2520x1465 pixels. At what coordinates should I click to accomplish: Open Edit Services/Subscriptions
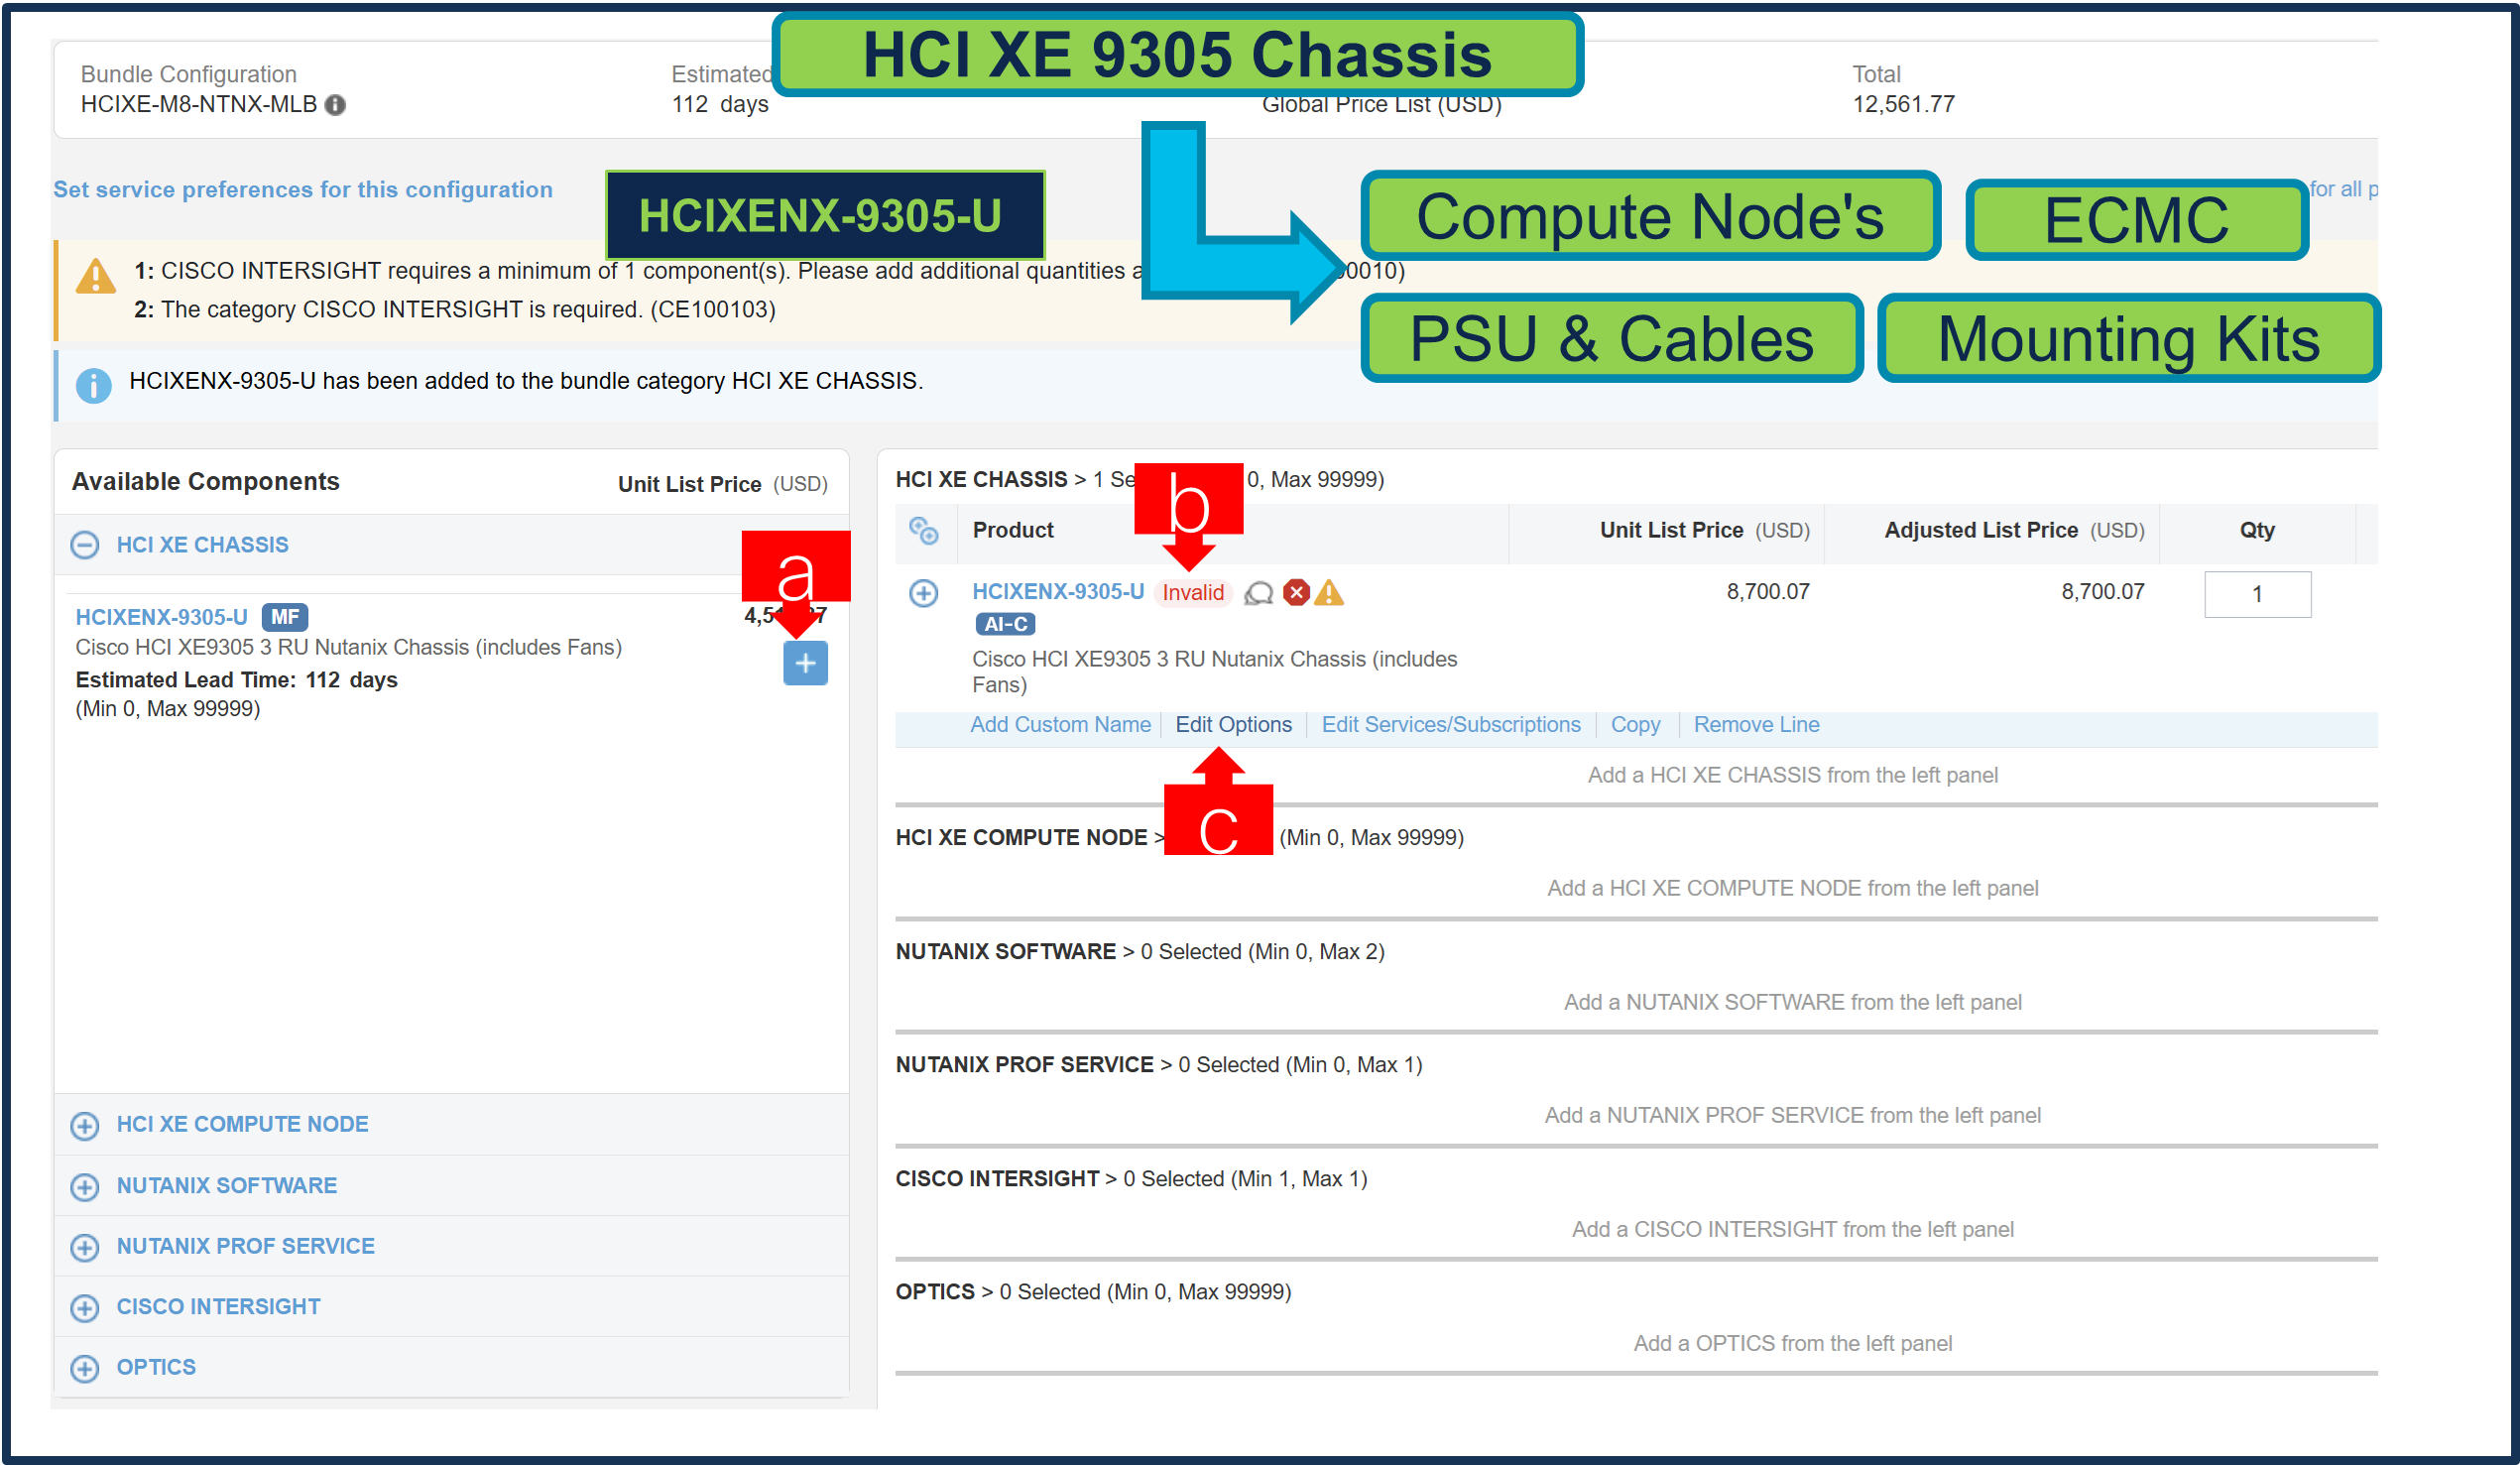(1450, 724)
